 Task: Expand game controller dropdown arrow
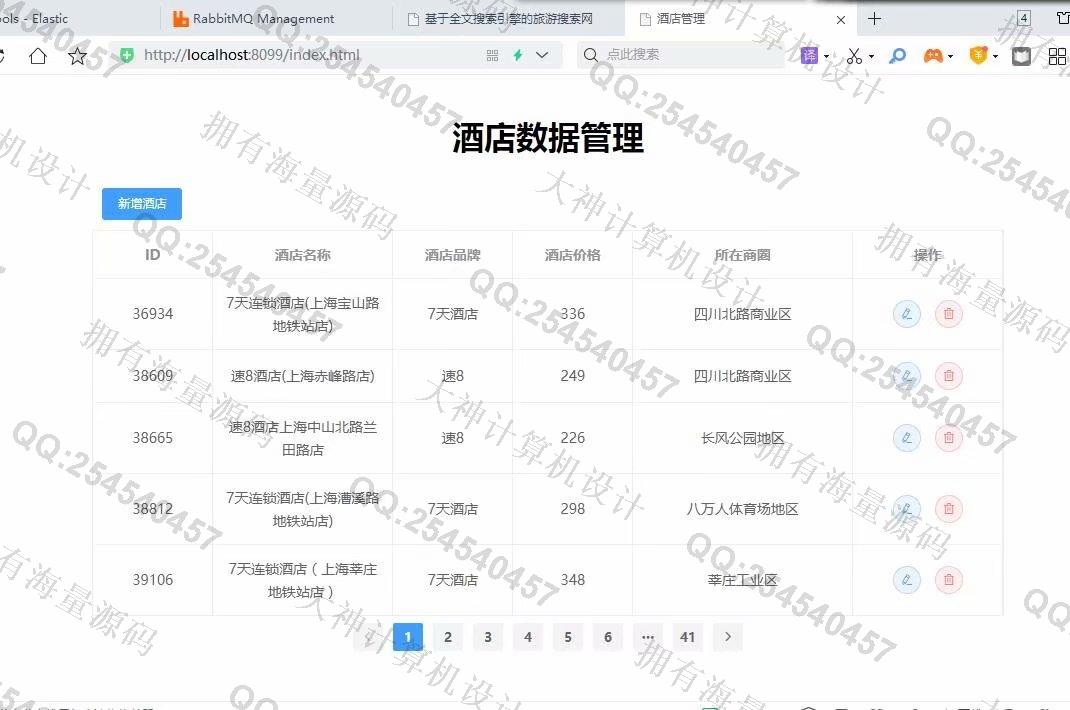tap(951, 57)
